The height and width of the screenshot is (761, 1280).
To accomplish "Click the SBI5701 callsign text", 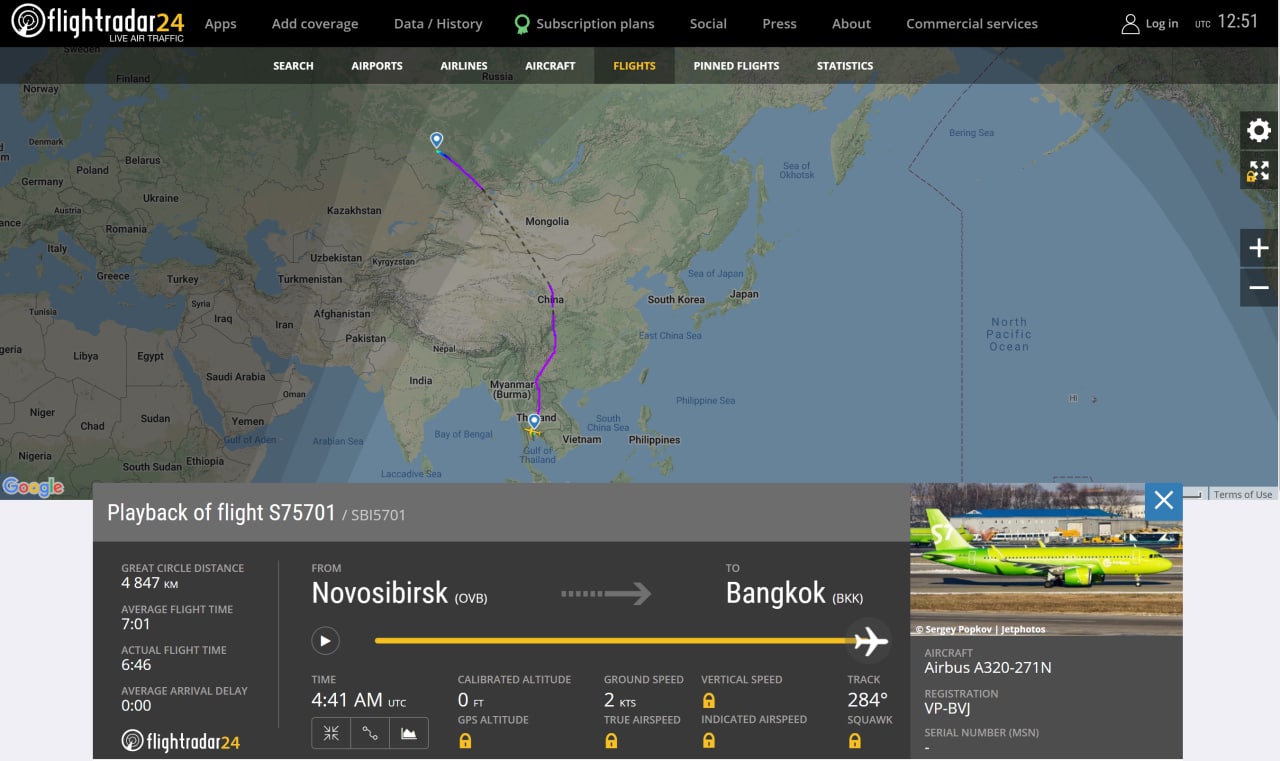I will pyautogui.click(x=378, y=515).
